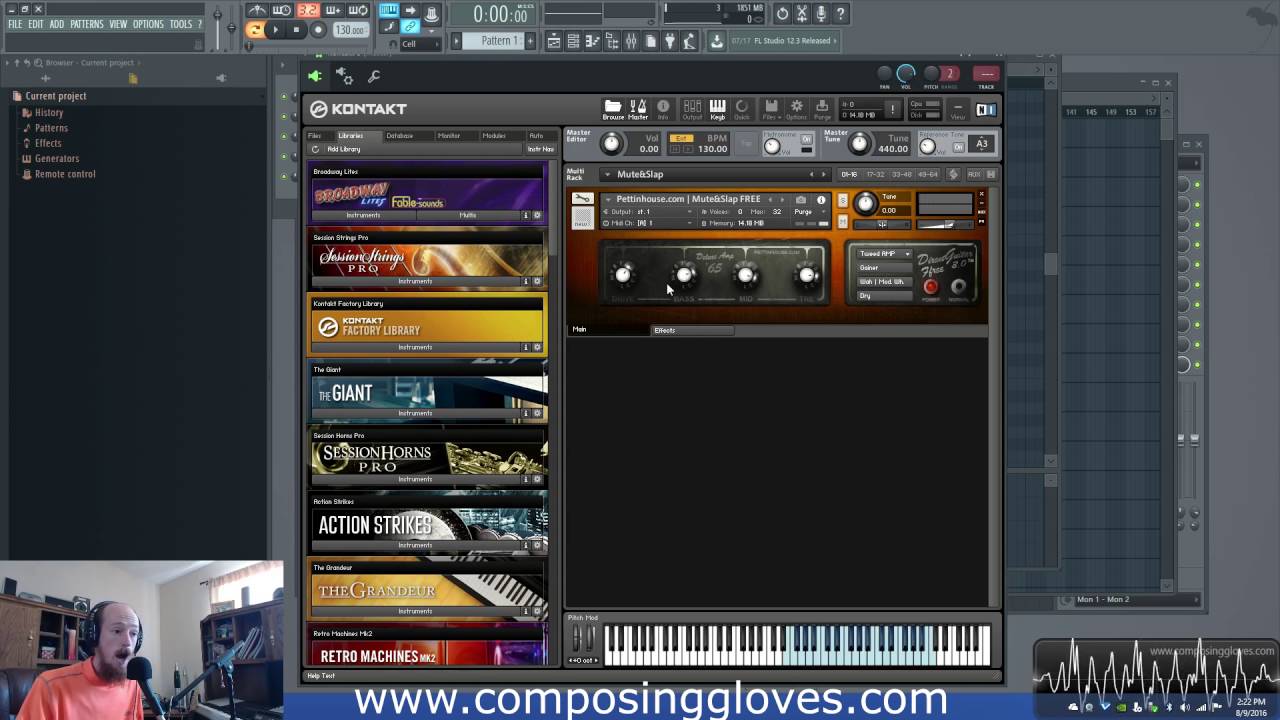This screenshot has width=1280, height=720.
Task: Click the NI logo in Kontakt
Action: pos(985,109)
